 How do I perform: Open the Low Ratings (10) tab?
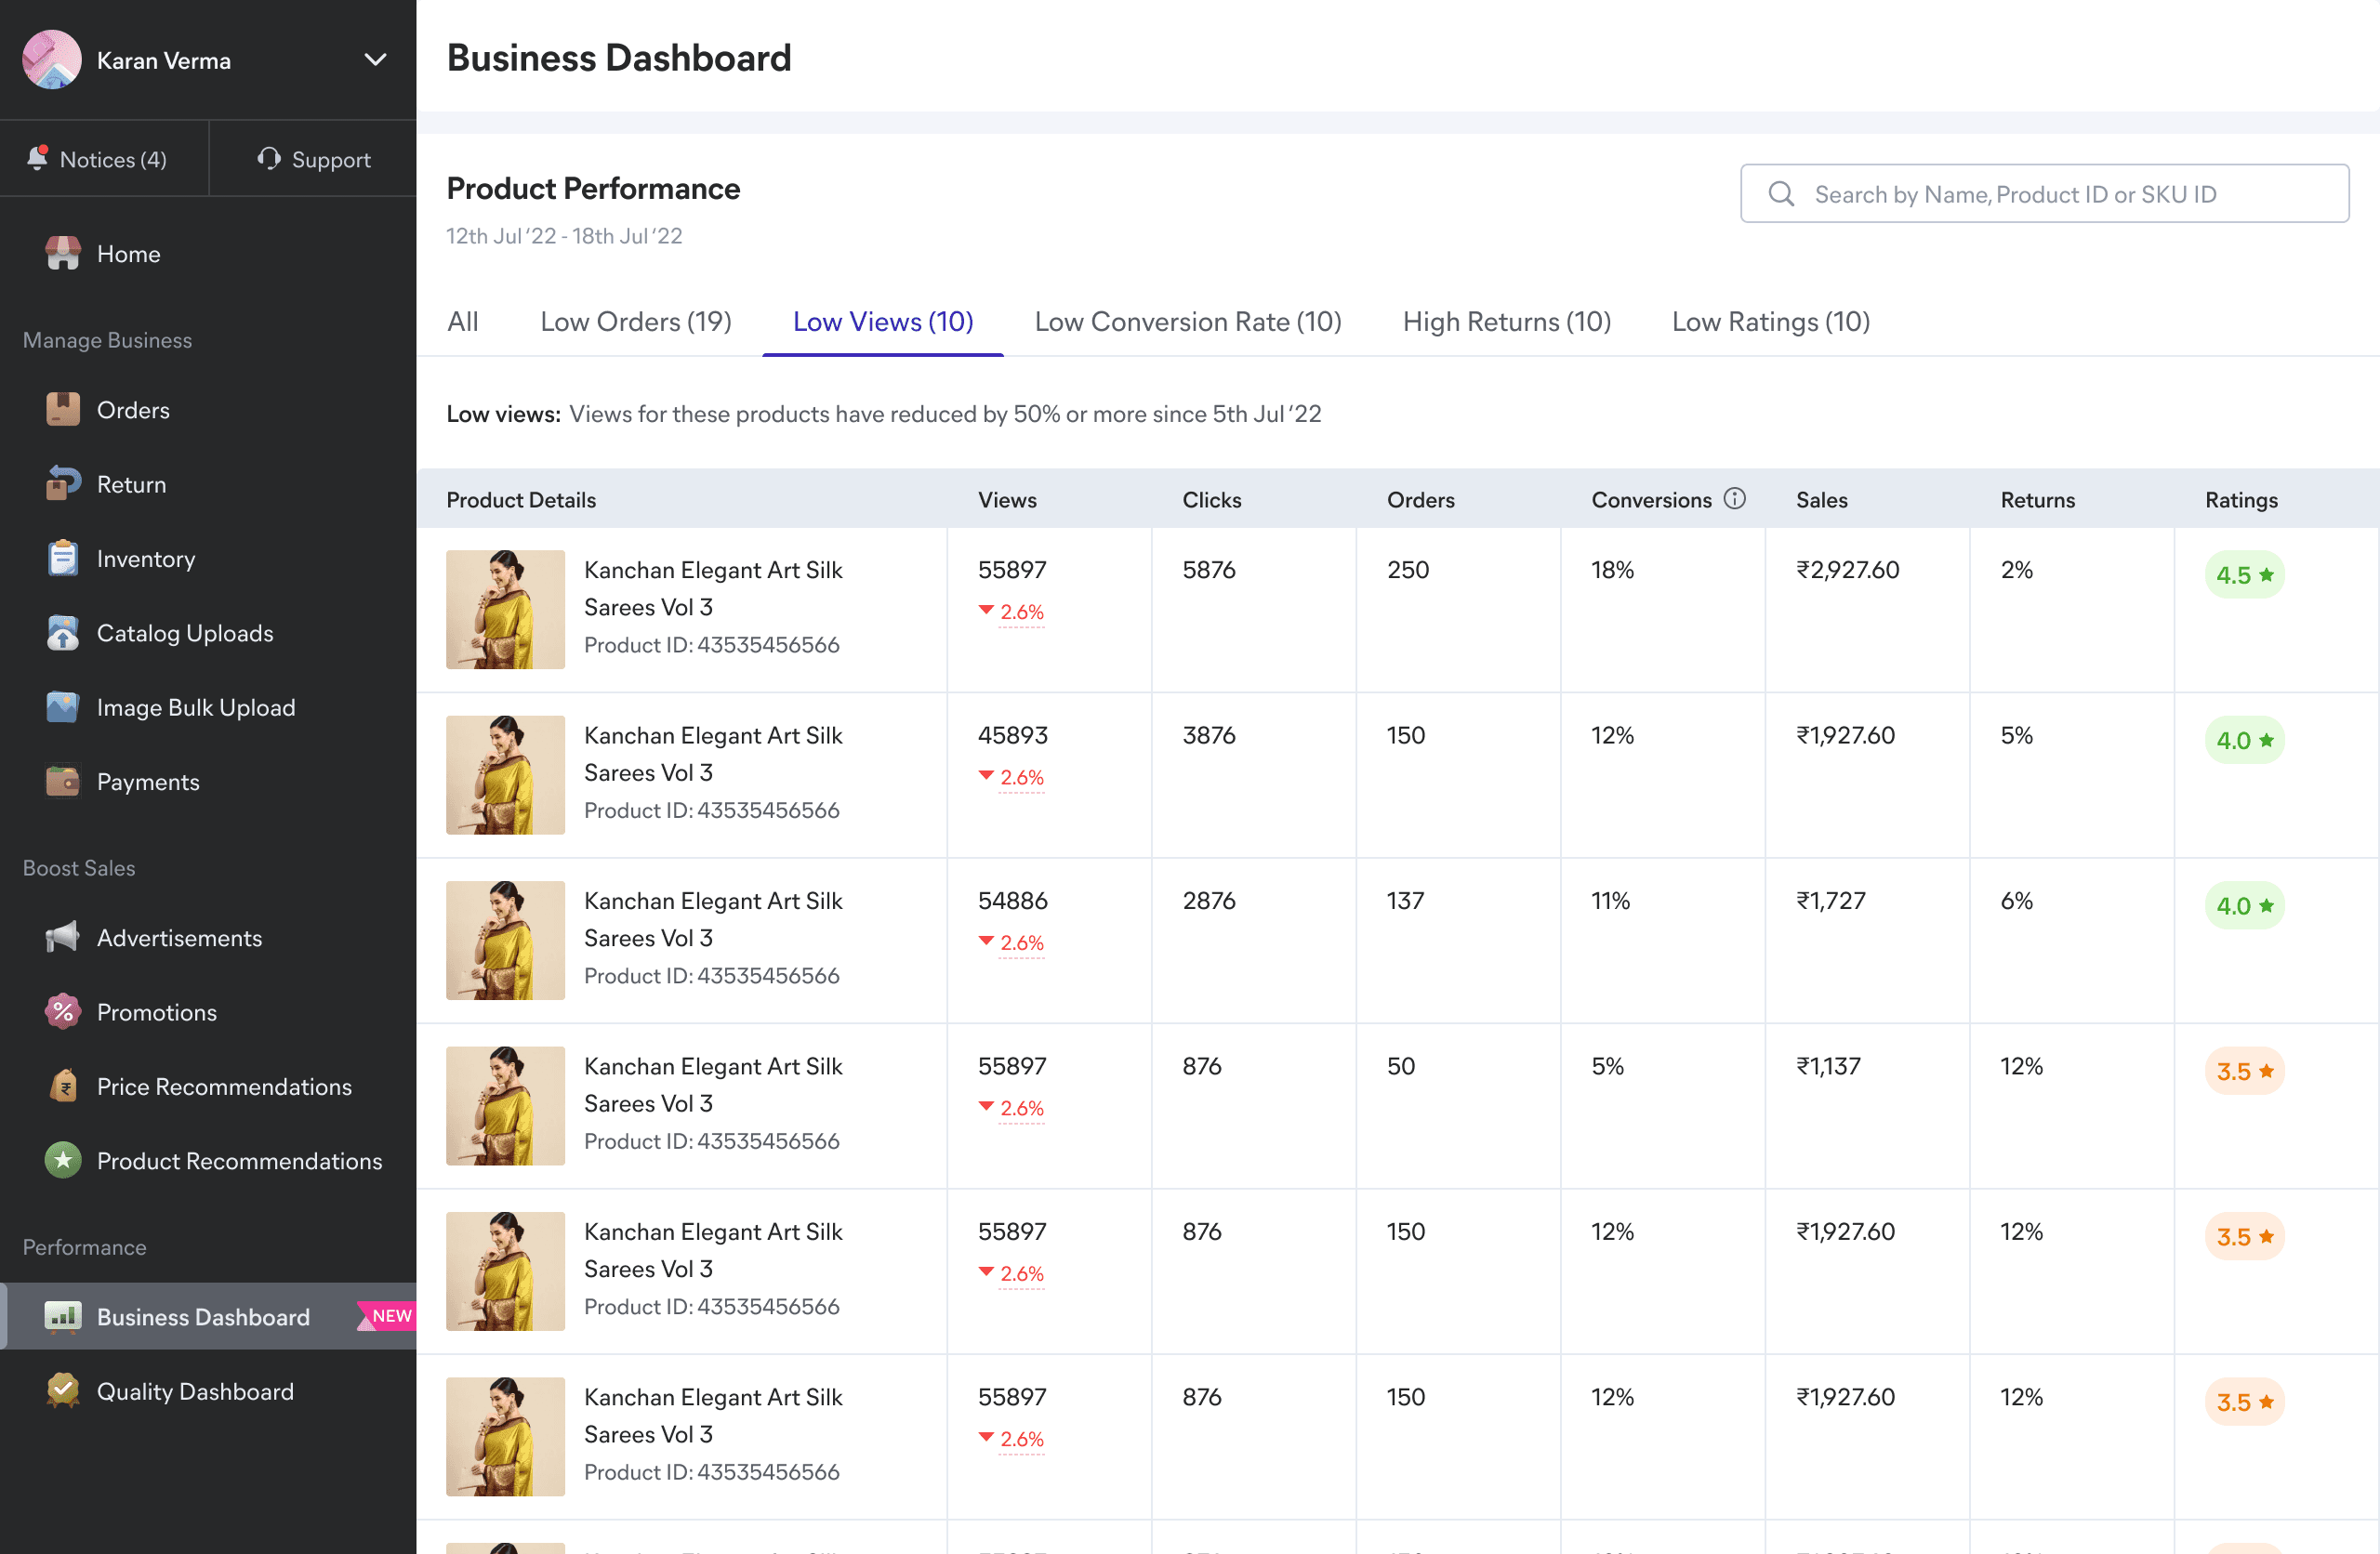click(x=1770, y=322)
